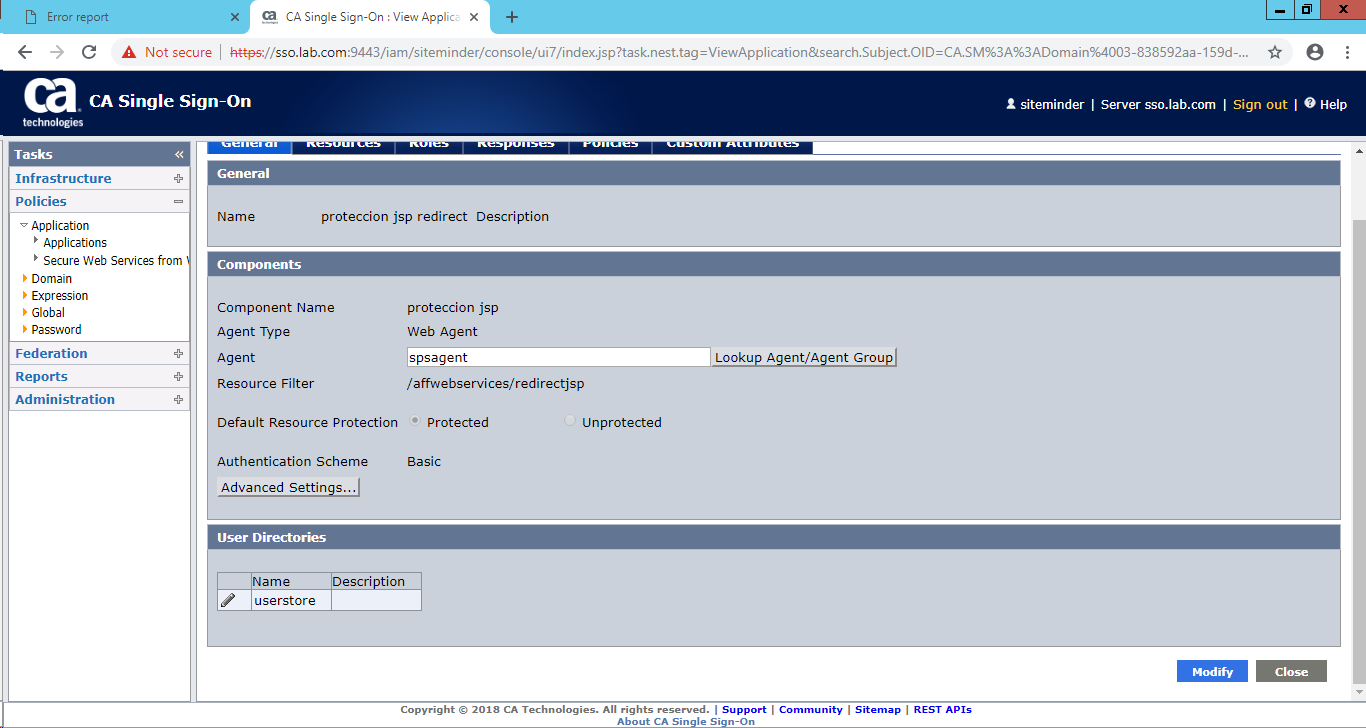Screen dimensions: 1366x728
Task: Close the CA Single Sign-On tab
Action: click(475, 17)
